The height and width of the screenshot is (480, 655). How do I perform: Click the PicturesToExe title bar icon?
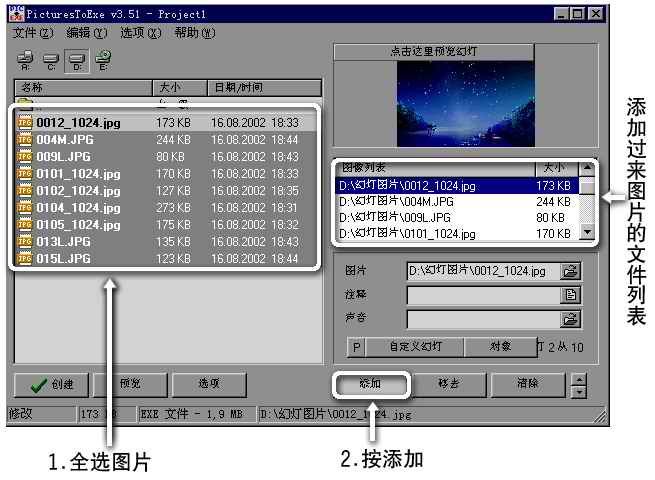[x=16, y=14]
